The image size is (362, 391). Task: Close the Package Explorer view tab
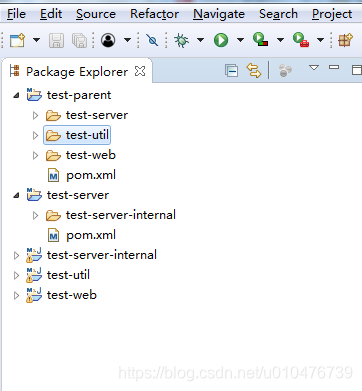point(140,71)
